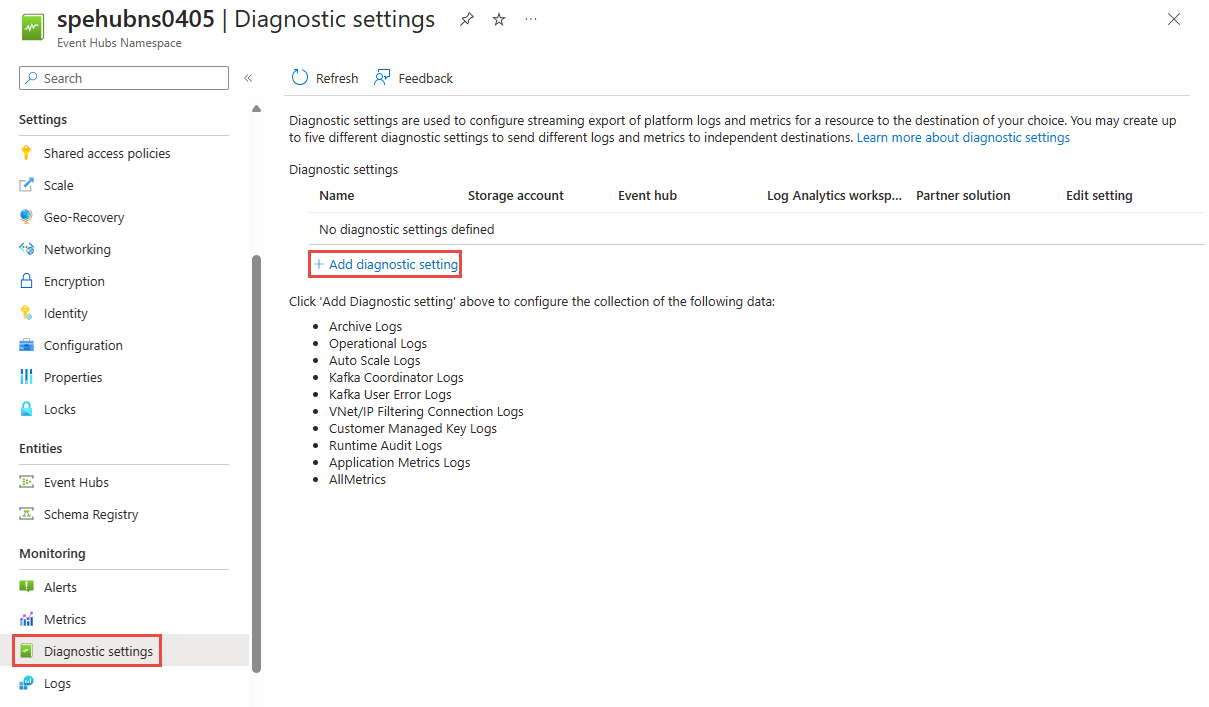Screen dimensions: 1209x707
Task: Open Scale settings page
Action: pos(58,185)
